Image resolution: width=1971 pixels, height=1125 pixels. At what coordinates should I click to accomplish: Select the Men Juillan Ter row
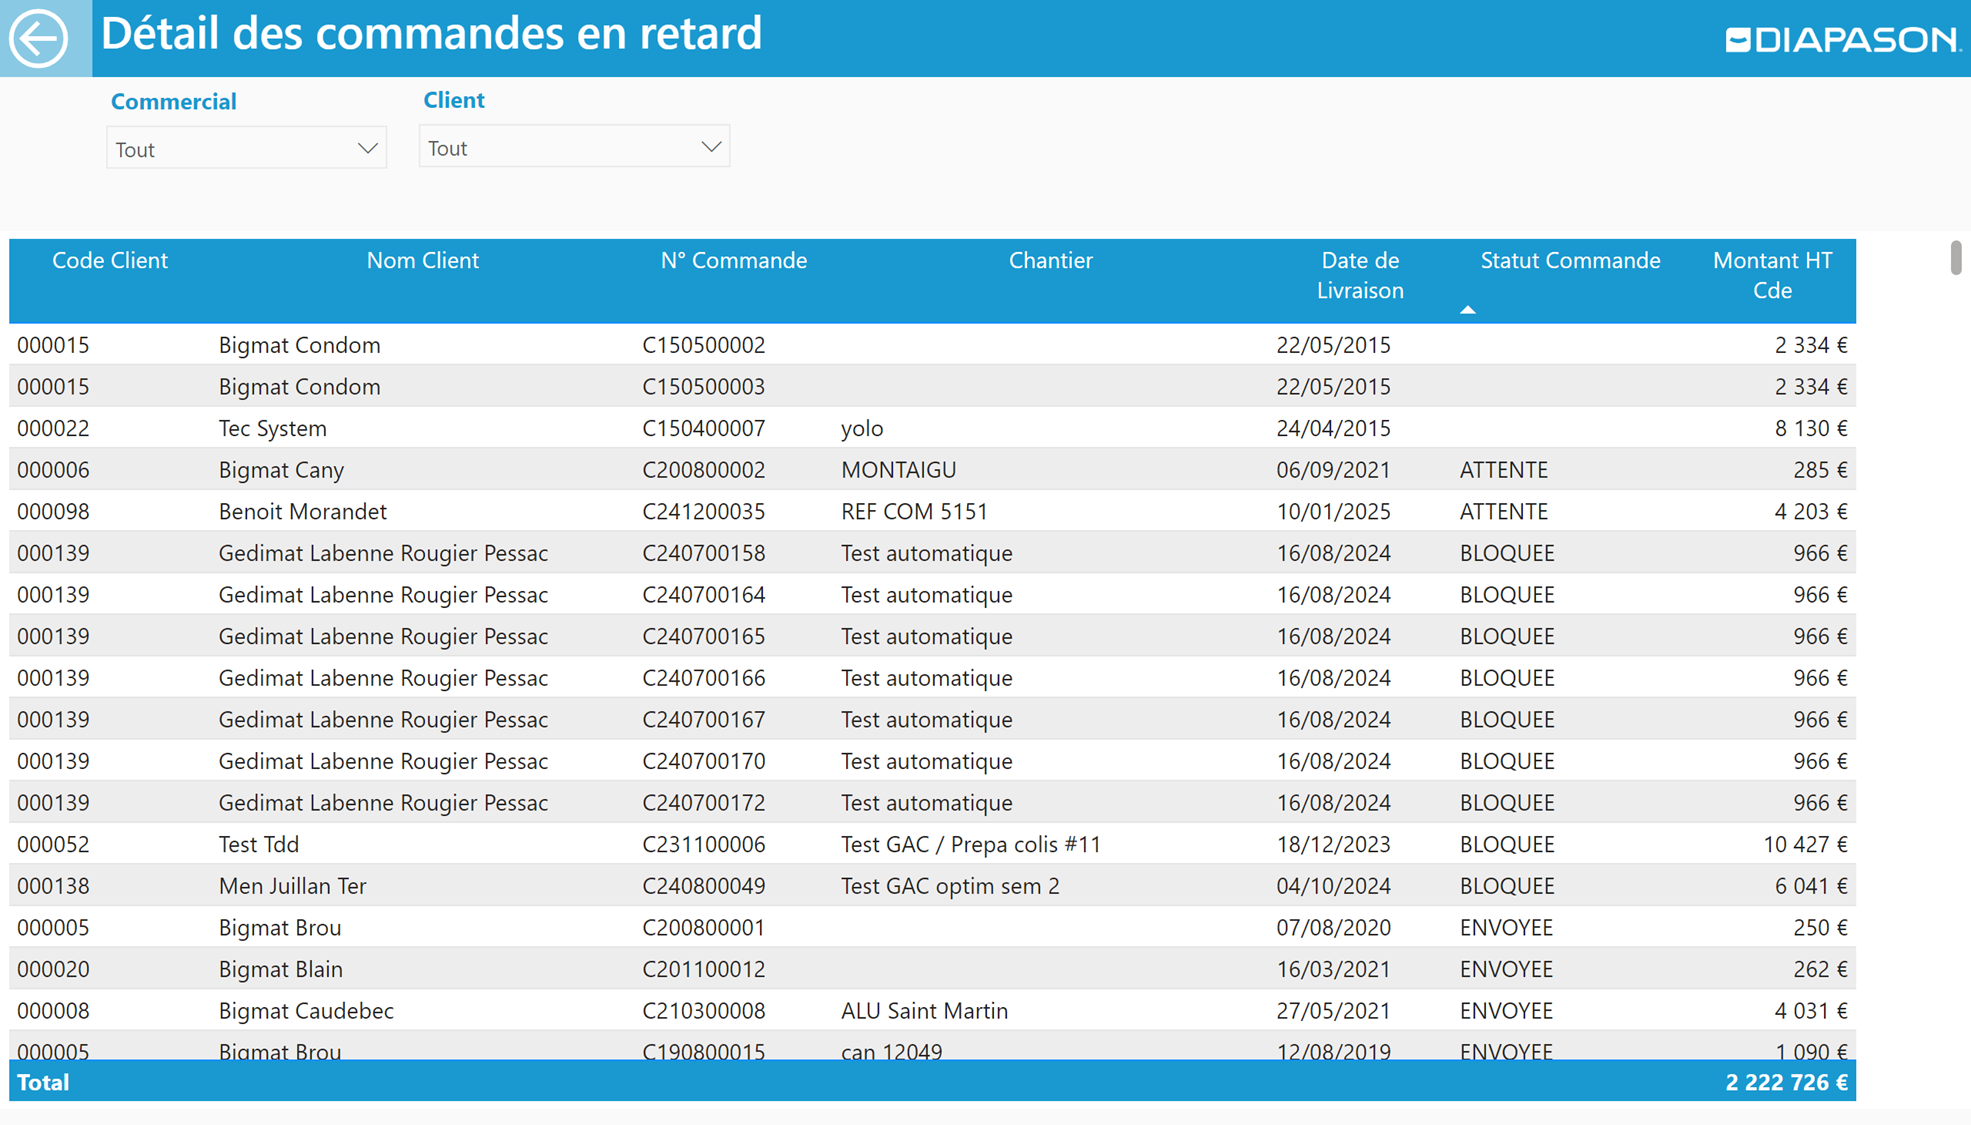(292, 887)
